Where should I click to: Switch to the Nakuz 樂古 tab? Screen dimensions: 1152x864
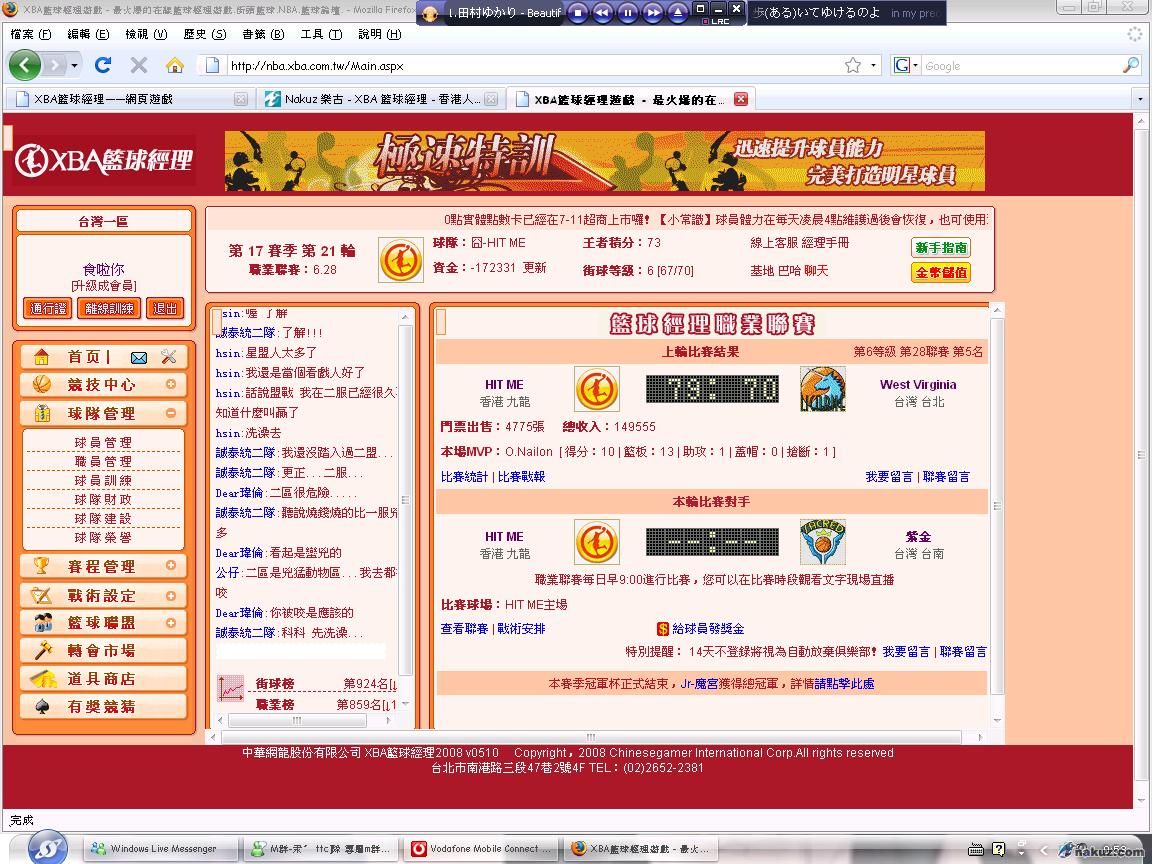[380, 99]
